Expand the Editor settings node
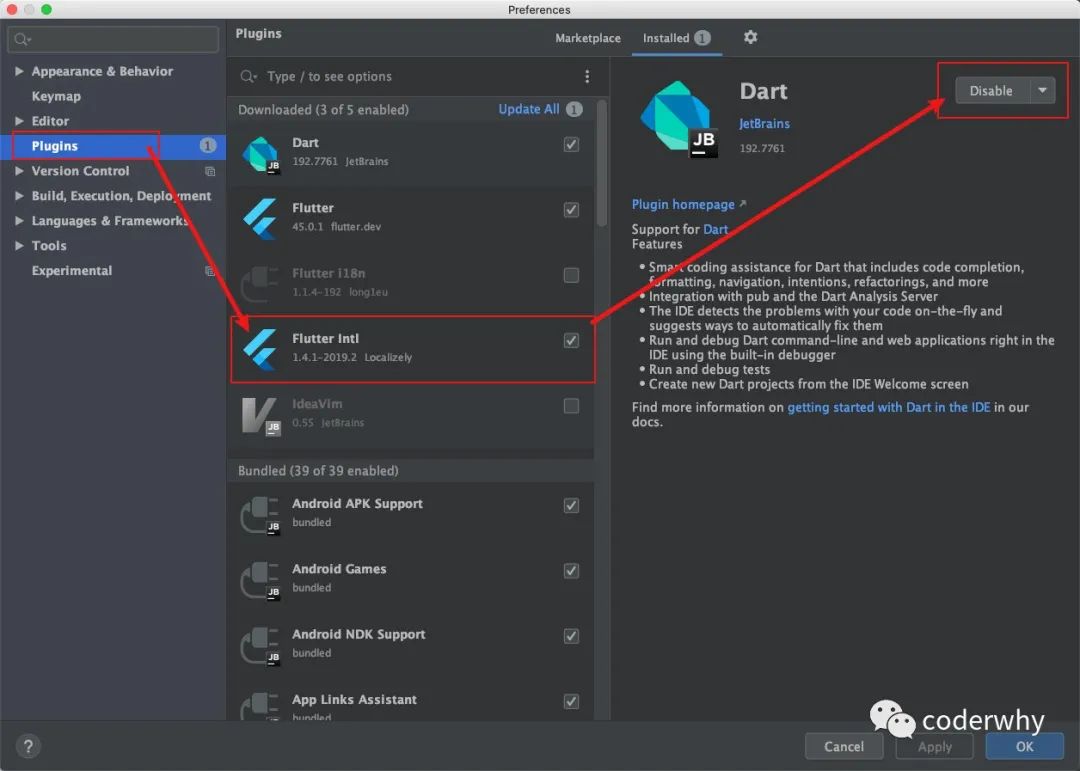The height and width of the screenshot is (771, 1080). [x=19, y=121]
